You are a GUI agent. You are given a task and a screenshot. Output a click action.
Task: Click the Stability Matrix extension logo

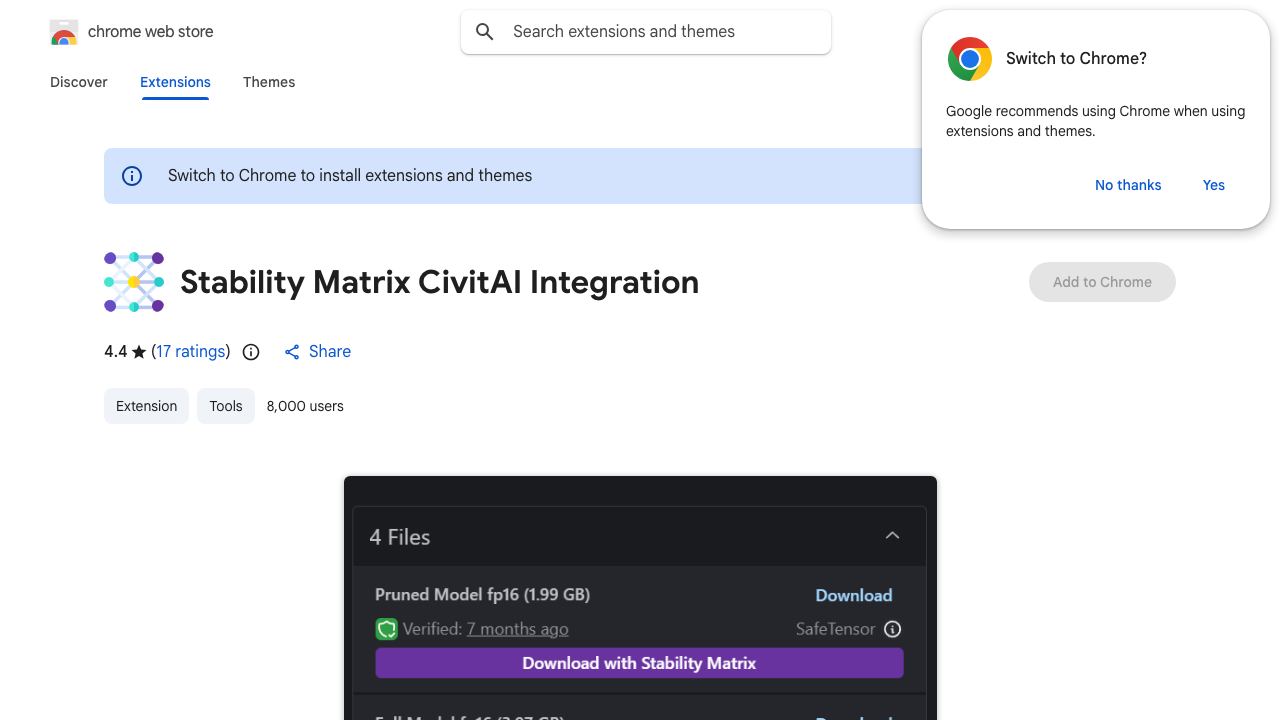(x=134, y=282)
